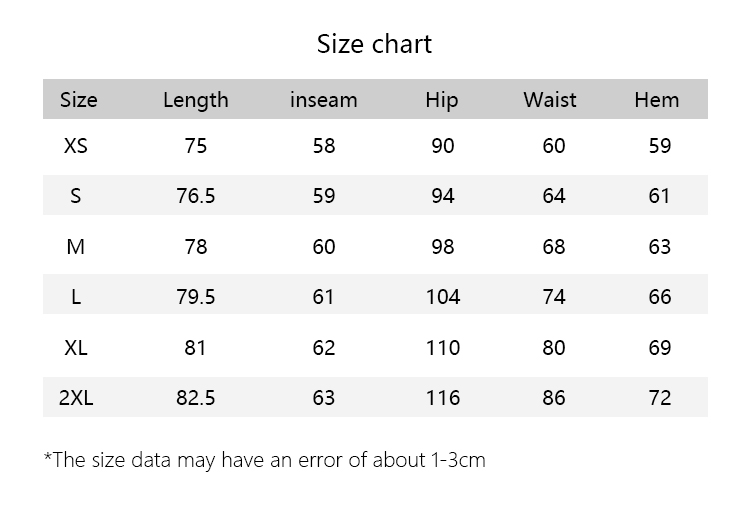Click the inseam column header

(324, 100)
